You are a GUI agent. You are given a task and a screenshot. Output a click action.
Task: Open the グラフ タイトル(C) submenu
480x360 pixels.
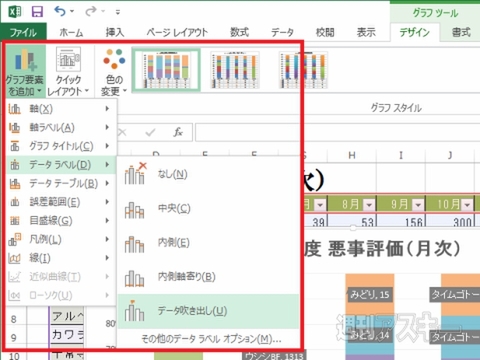[61, 146]
